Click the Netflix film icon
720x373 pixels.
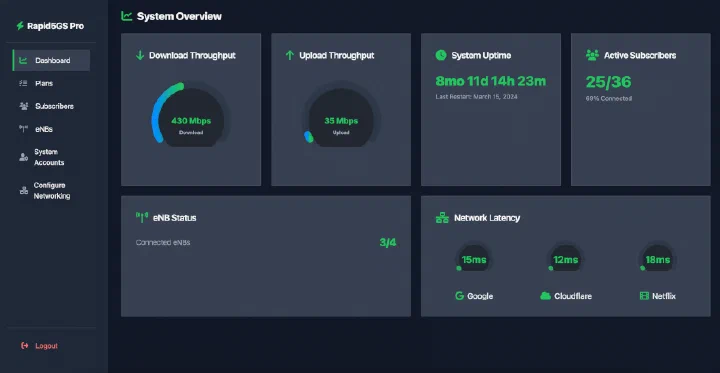644,296
